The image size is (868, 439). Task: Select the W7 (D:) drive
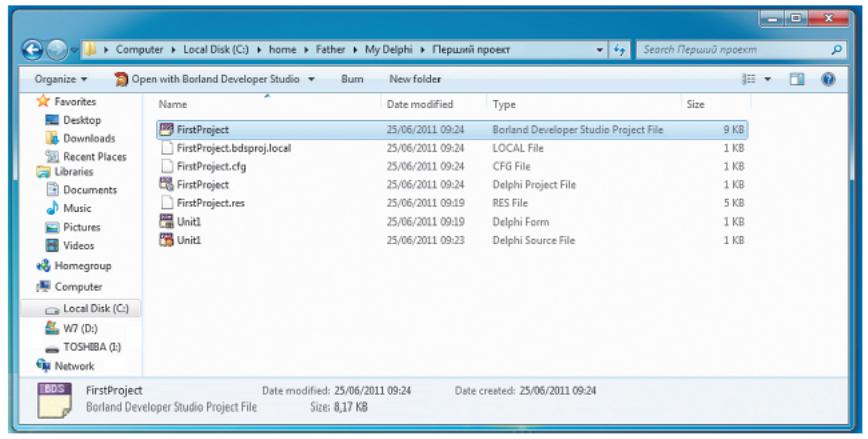pos(80,328)
